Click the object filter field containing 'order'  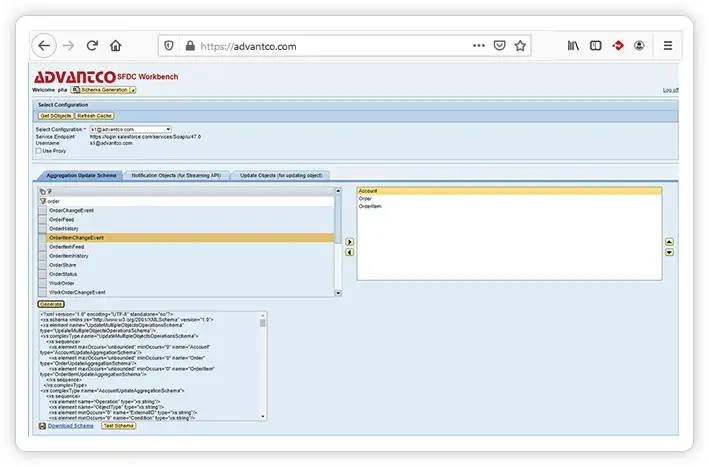pos(190,201)
